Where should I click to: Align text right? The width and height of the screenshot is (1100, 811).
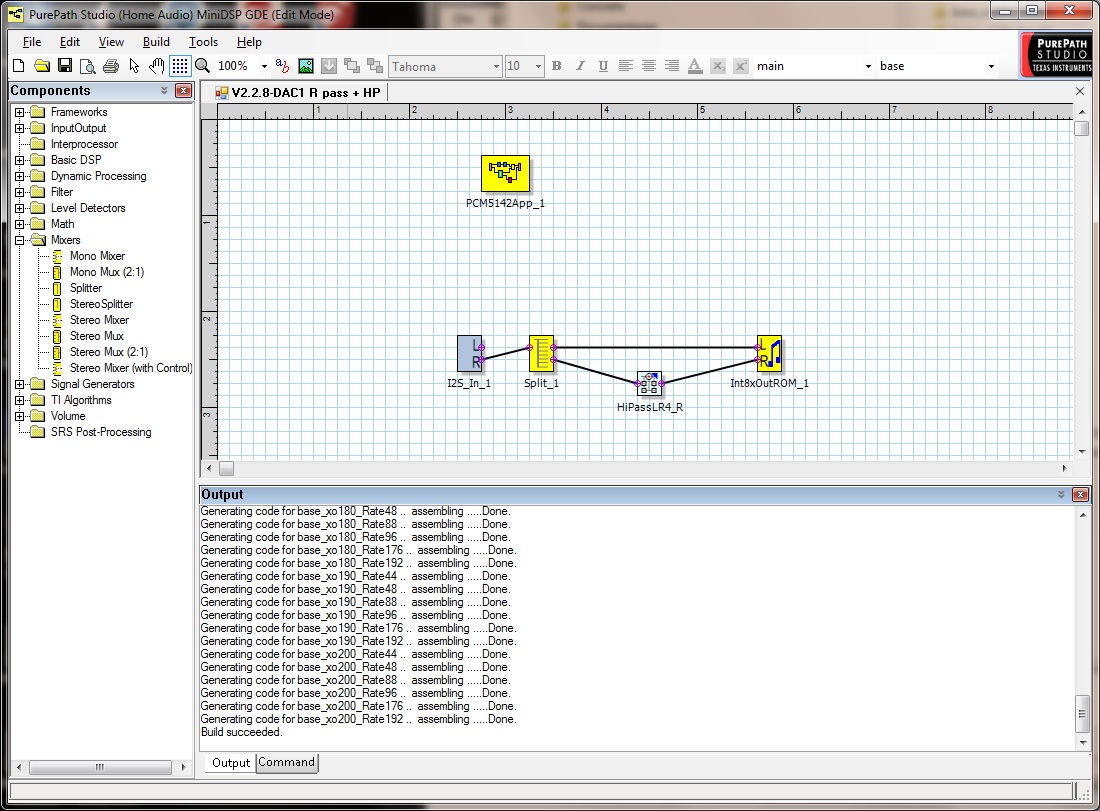click(x=671, y=66)
